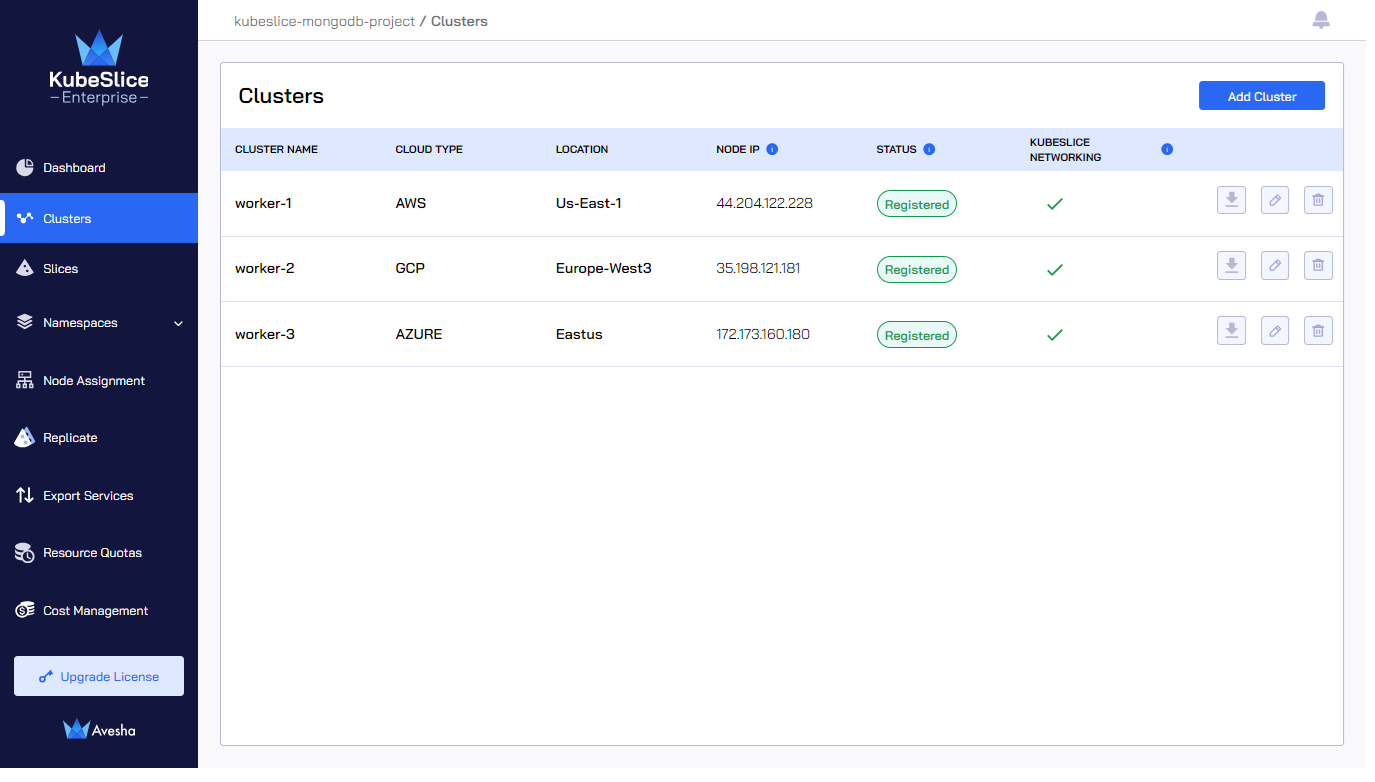Select the worker-3 cluster name
This screenshot has width=1375, height=782.
tap(265, 334)
